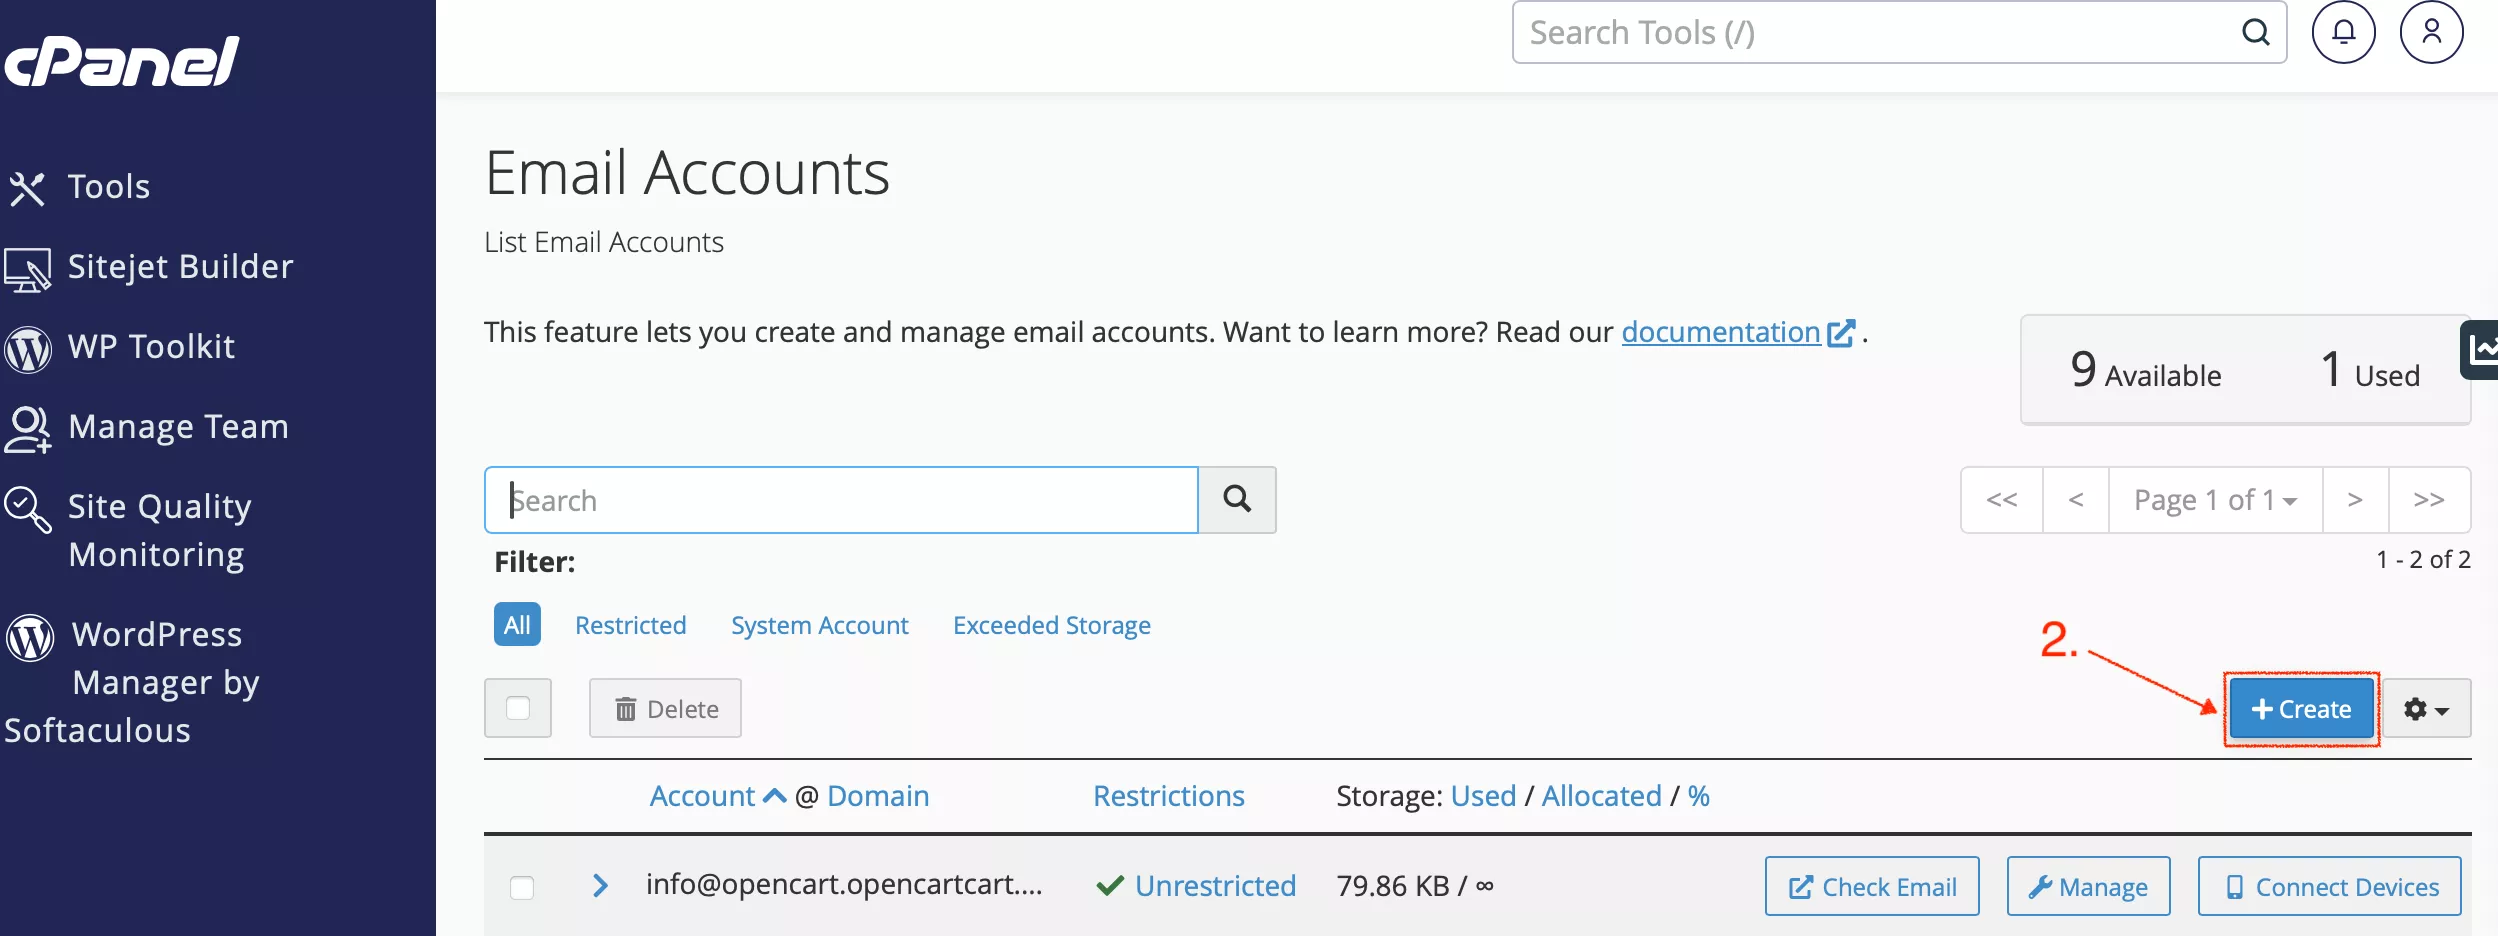Select the Restricted filter

[630, 625]
